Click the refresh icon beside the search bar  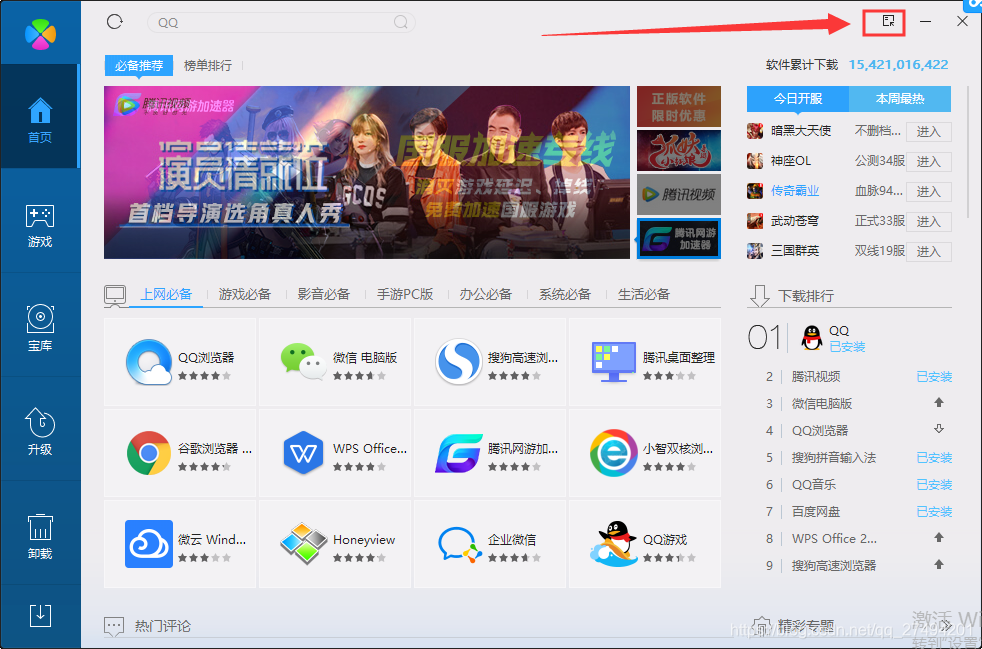point(113,20)
